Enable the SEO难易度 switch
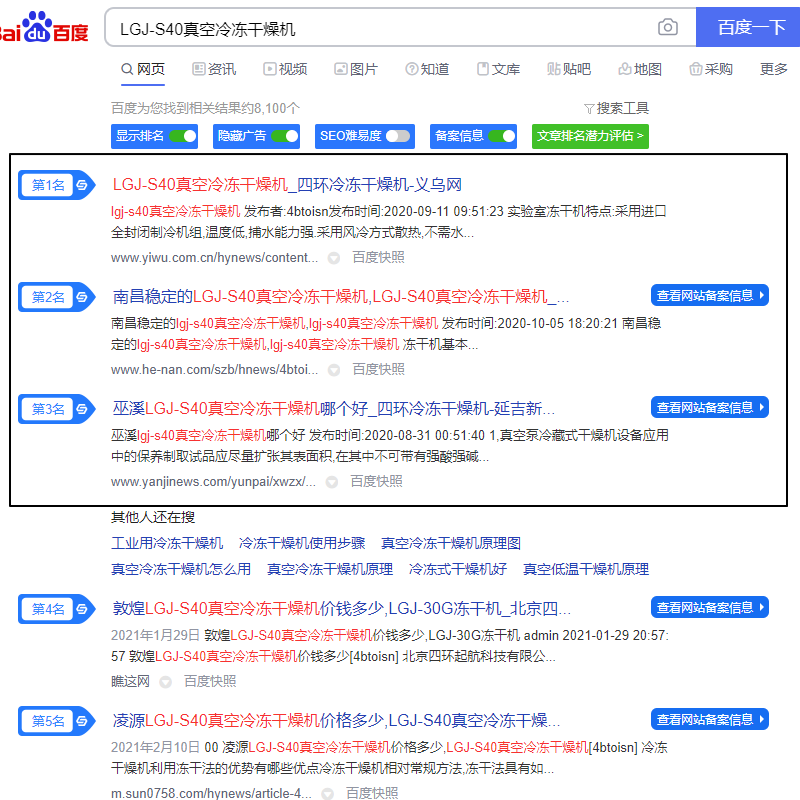Image resolution: width=800 pixels, height=800 pixels. tap(398, 136)
